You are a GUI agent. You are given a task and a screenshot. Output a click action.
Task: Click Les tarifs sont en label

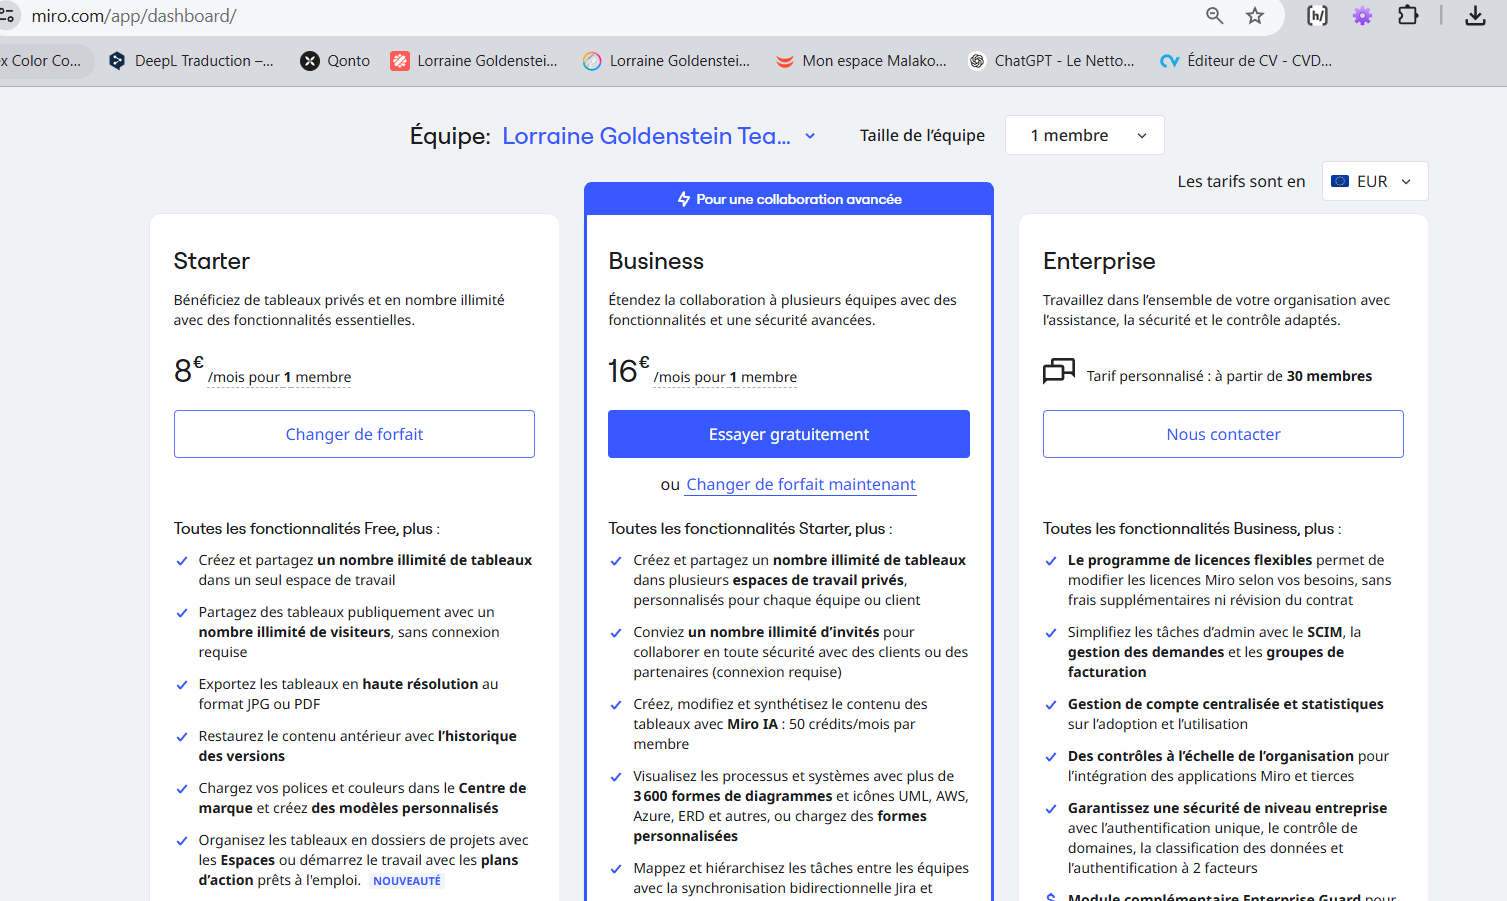[1241, 181]
